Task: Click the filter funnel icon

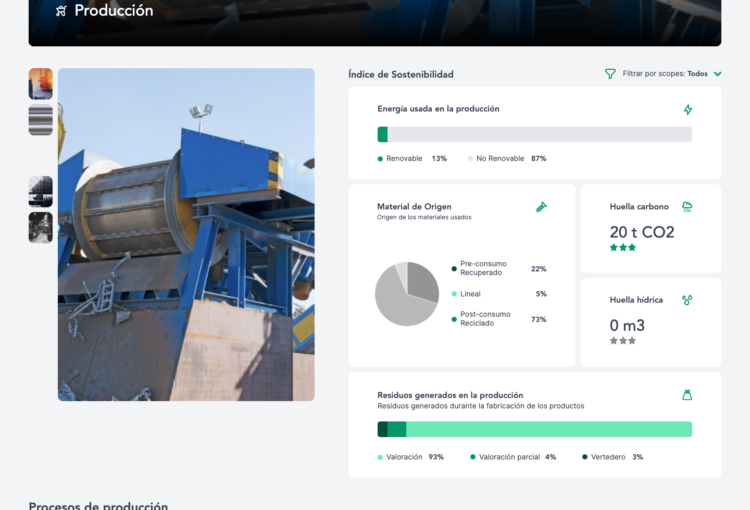Action: point(610,74)
